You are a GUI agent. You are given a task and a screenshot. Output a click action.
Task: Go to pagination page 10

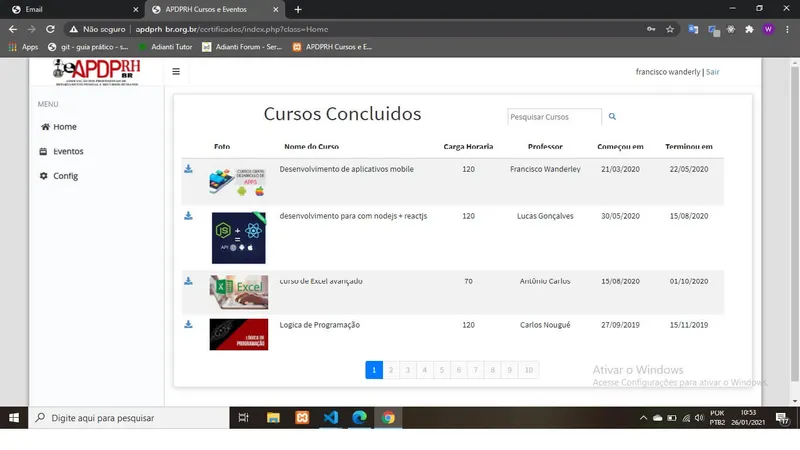[529, 370]
